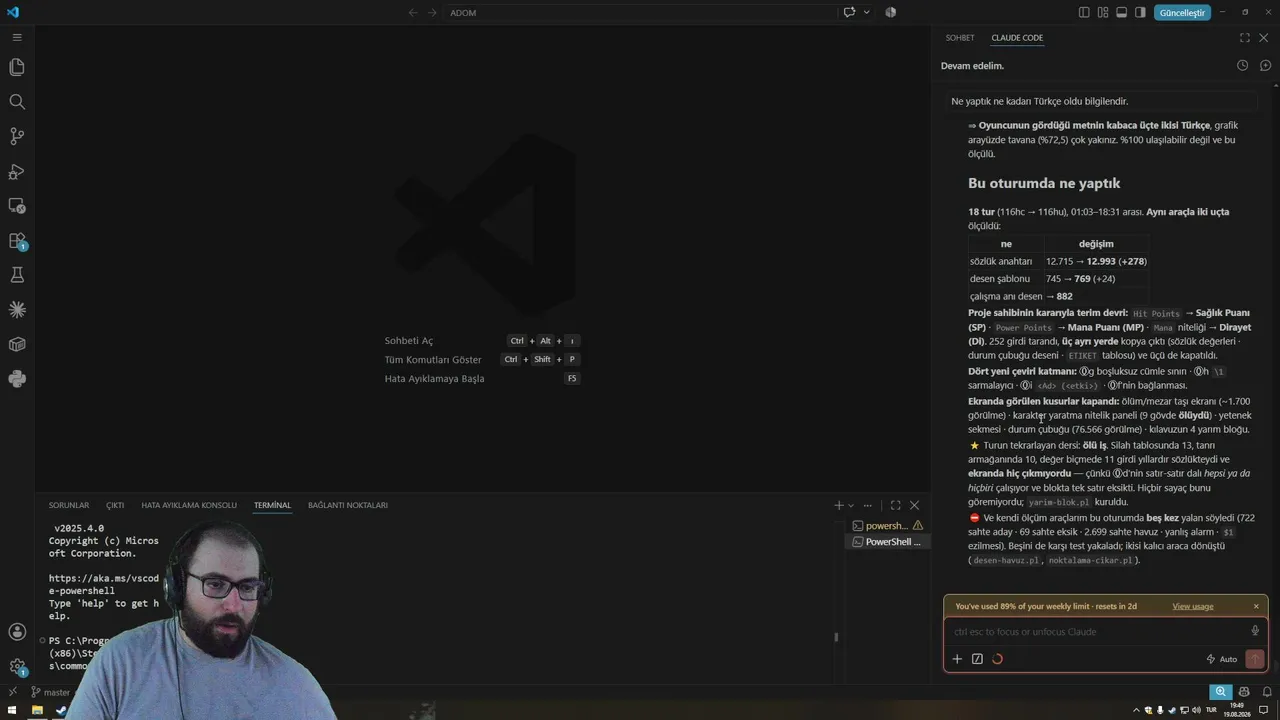
Task: Select the TERMİNAL panel tab
Action: pyautogui.click(x=272, y=506)
